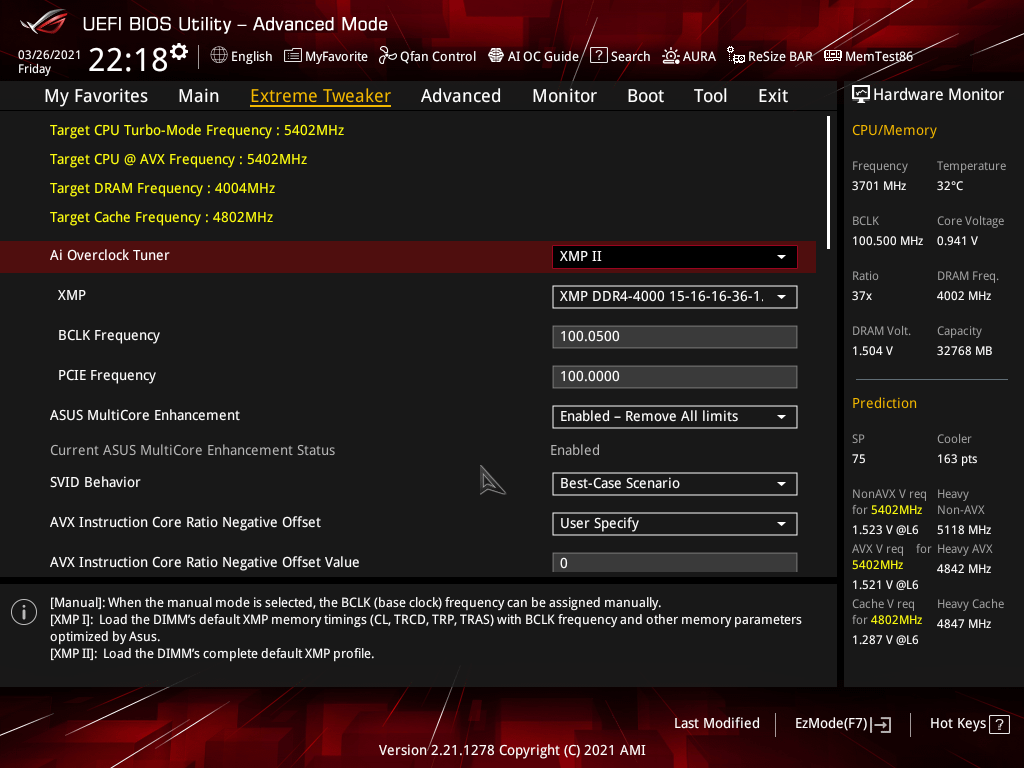Select the Extreme Tweaker tab
Screen dimensions: 1024x768
pos(321,96)
